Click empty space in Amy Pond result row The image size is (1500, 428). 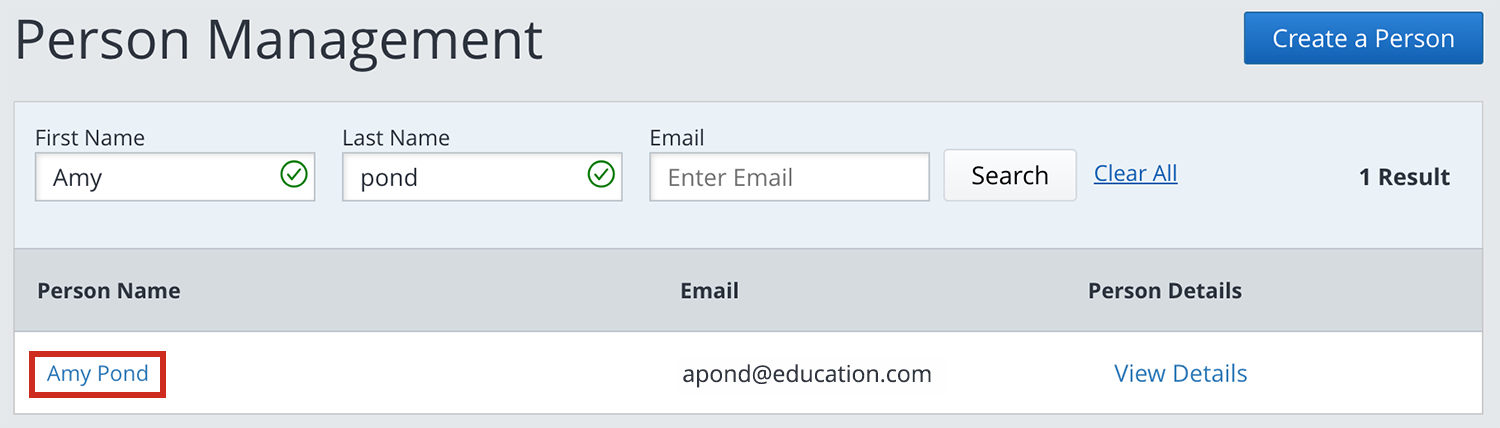pyautogui.click(x=420, y=374)
